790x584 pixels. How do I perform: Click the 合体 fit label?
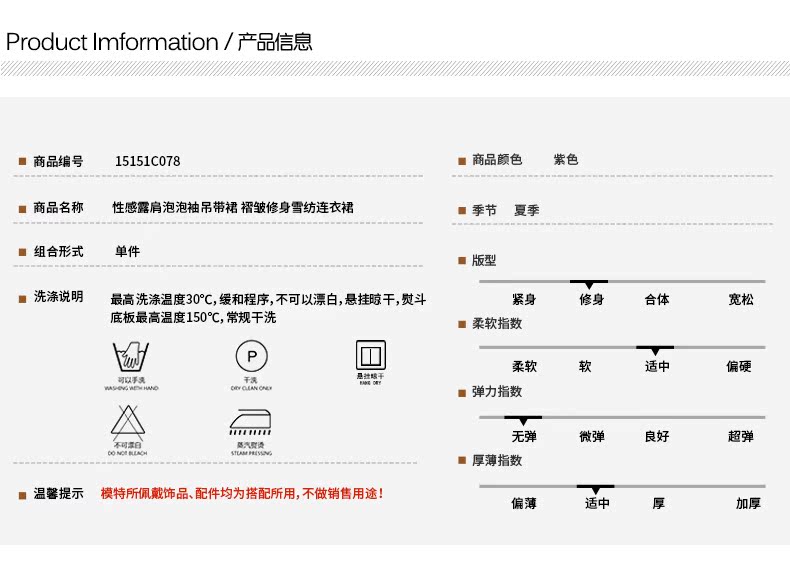657,300
